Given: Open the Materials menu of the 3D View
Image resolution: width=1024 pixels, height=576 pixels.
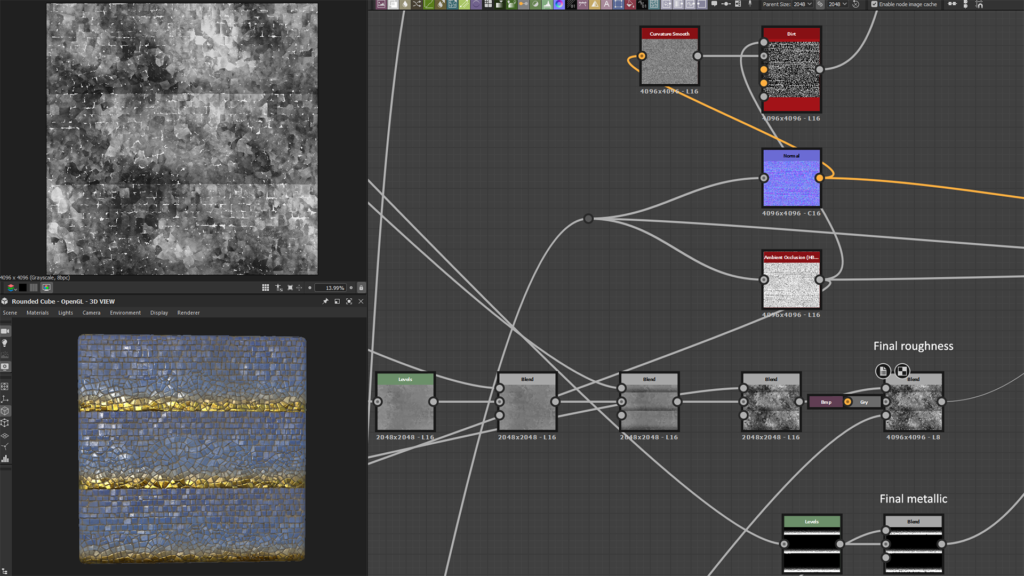Looking at the screenshot, I should (37, 312).
